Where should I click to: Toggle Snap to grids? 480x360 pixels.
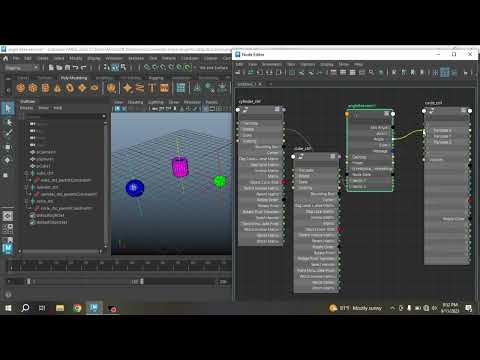click(147, 68)
